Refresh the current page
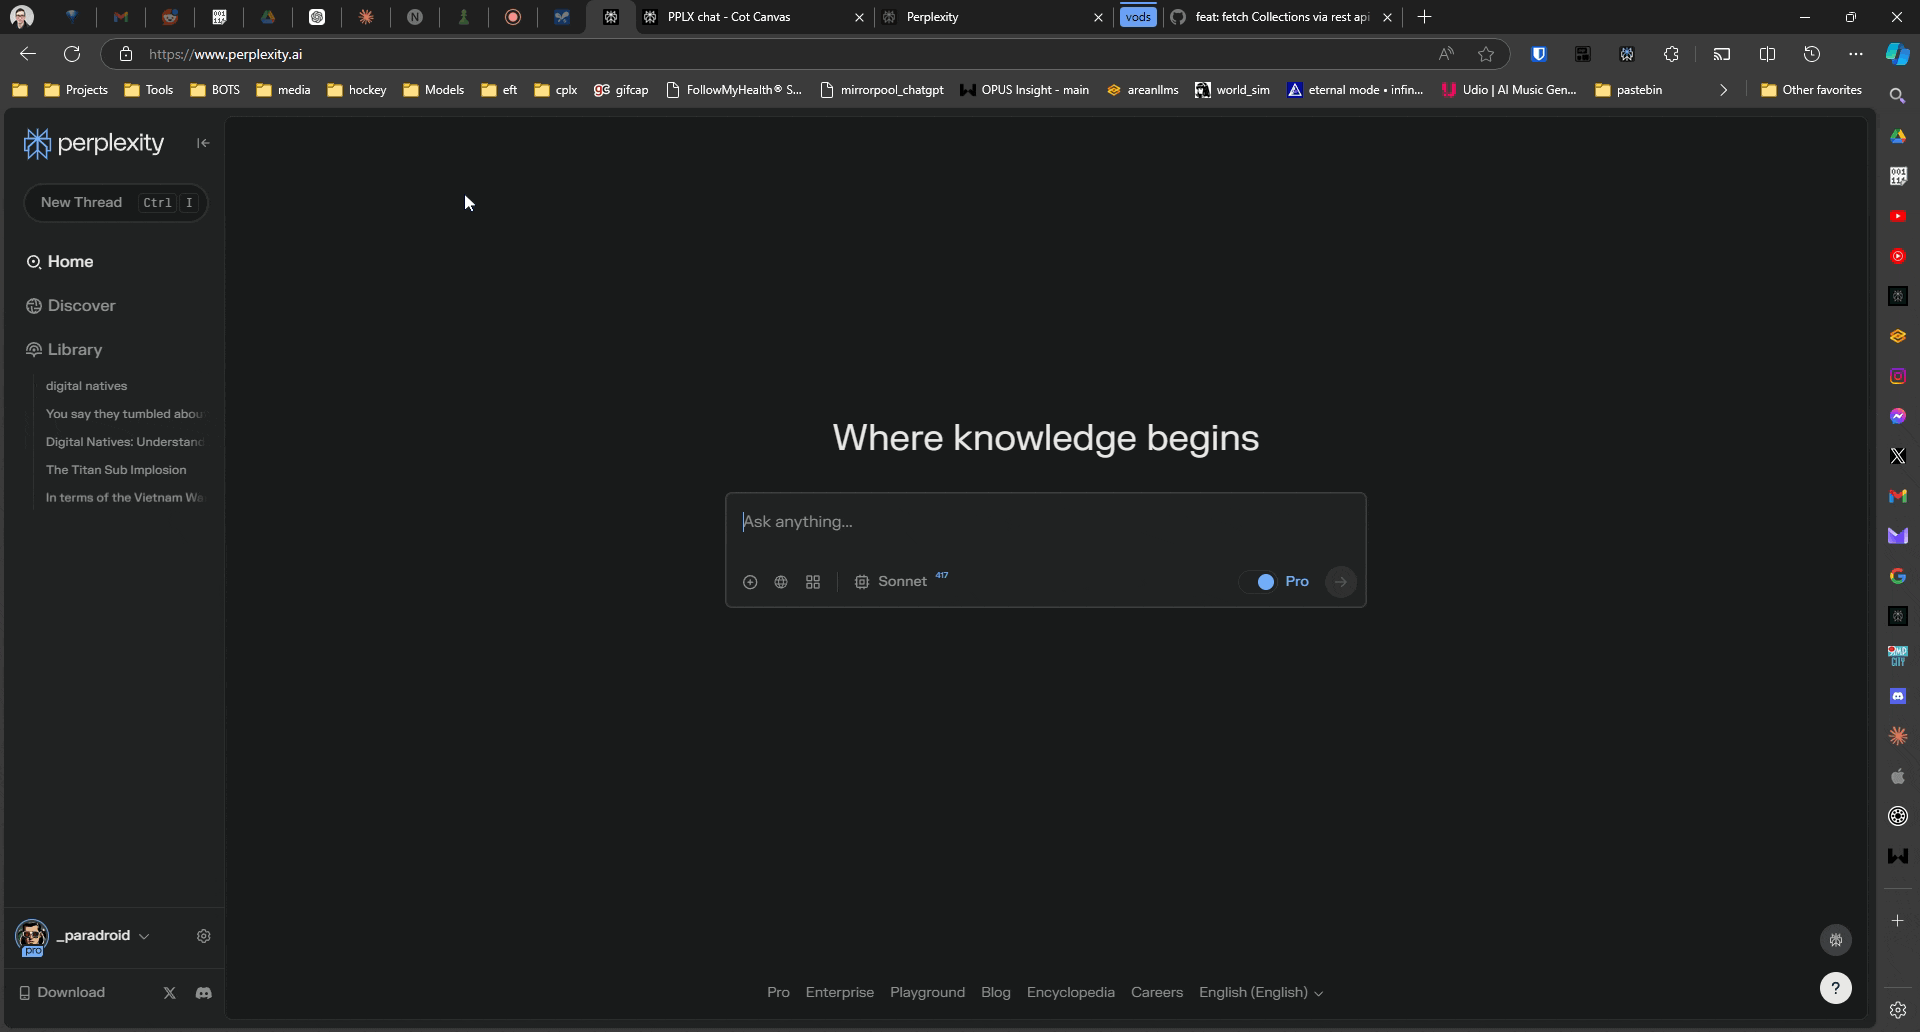Image resolution: width=1920 pixels, height=1032 pixels. coord(72,54)
